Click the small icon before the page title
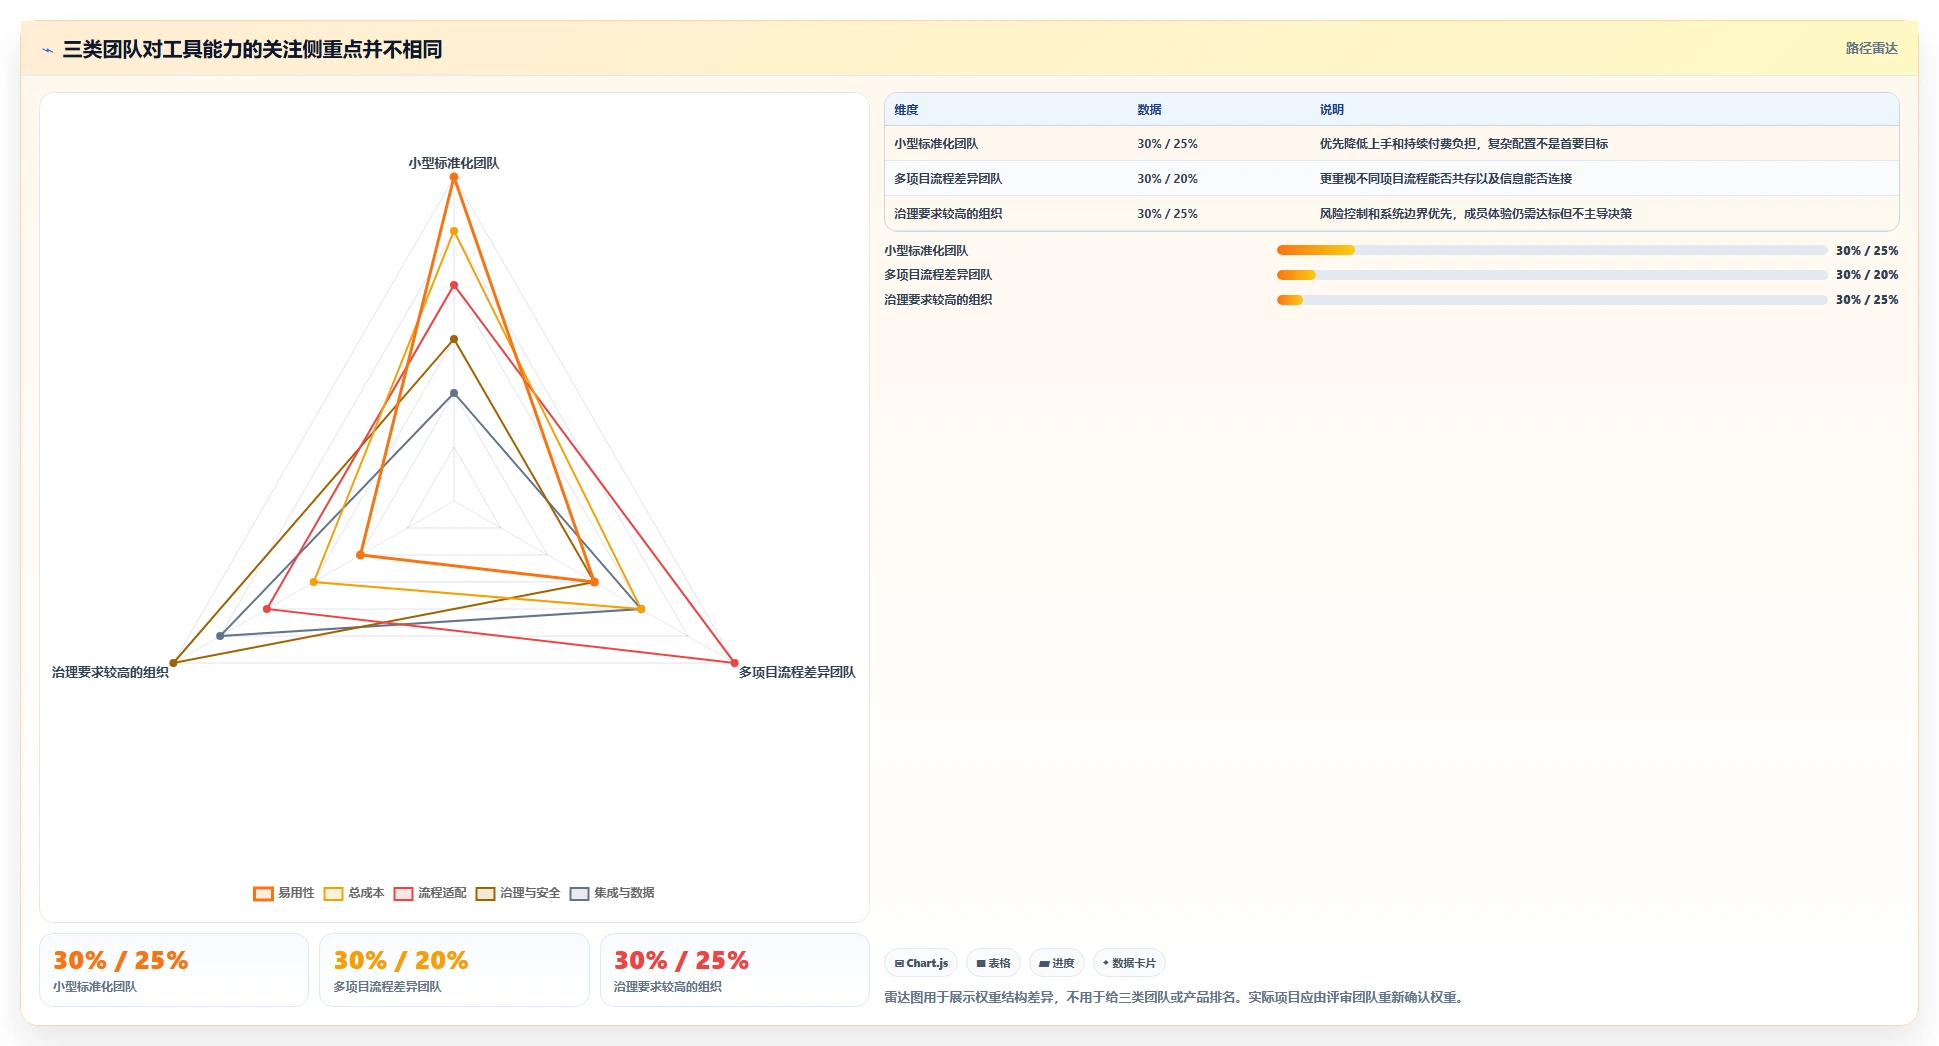The height and width of the screenshot is (1046, 1939). click(47, 49)
